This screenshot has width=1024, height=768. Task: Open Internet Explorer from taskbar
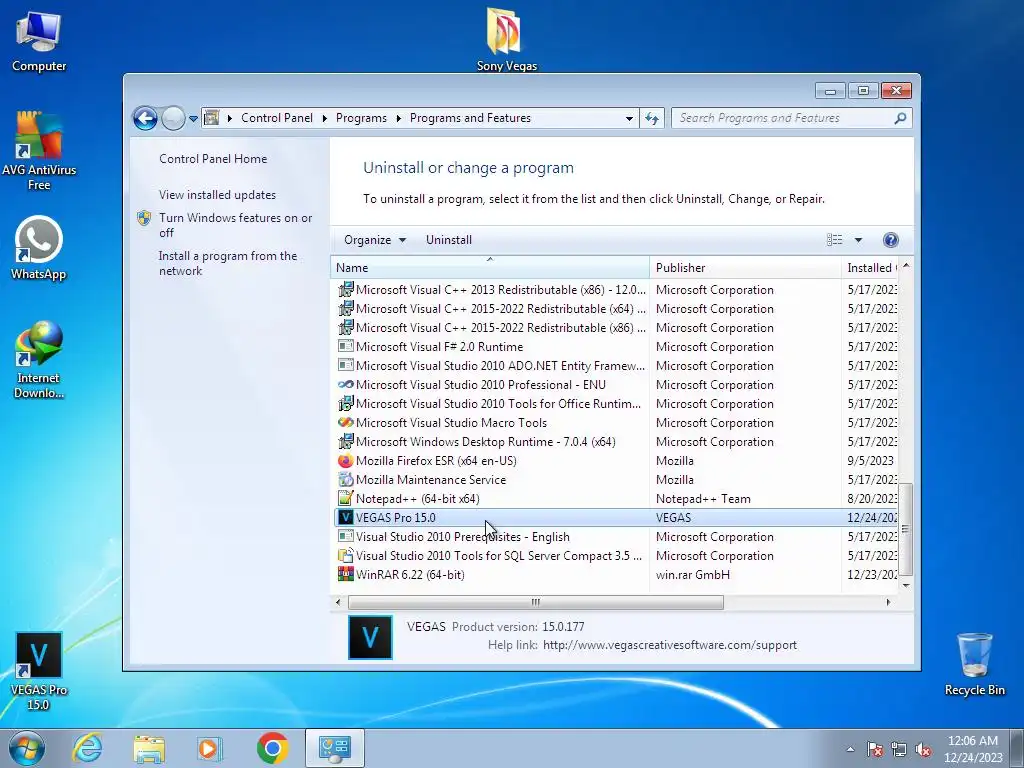88,748
